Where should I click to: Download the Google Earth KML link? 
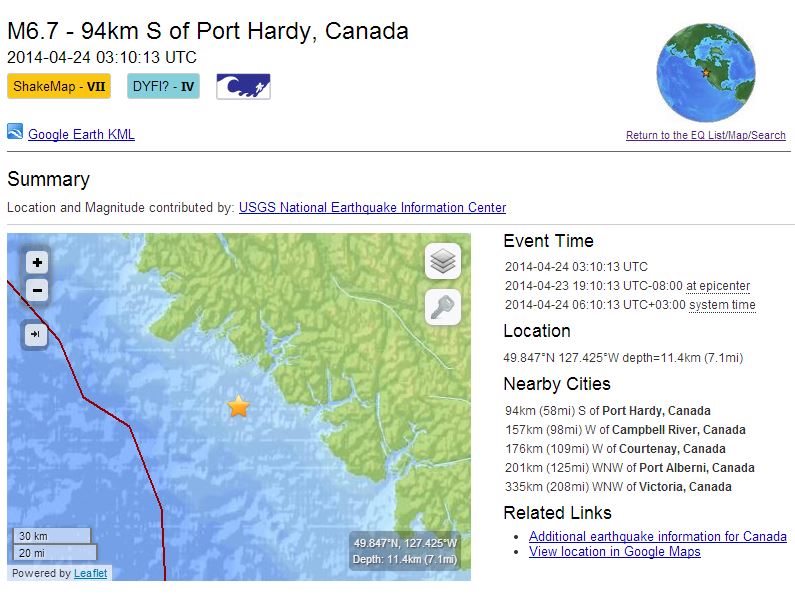[x=81, y=135]
